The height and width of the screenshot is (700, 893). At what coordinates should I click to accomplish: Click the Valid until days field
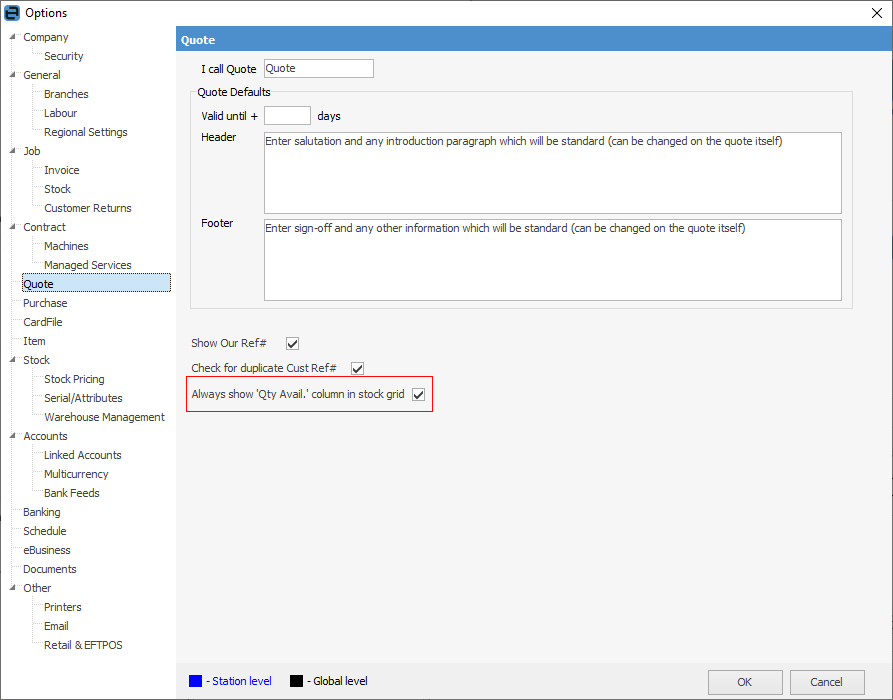(287, 116)
